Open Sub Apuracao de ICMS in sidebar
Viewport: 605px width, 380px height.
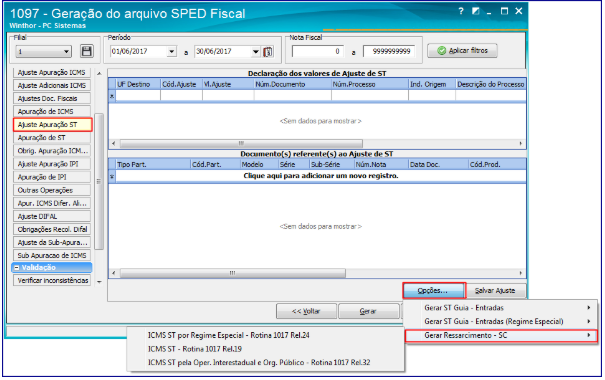[x=52, y=255]
